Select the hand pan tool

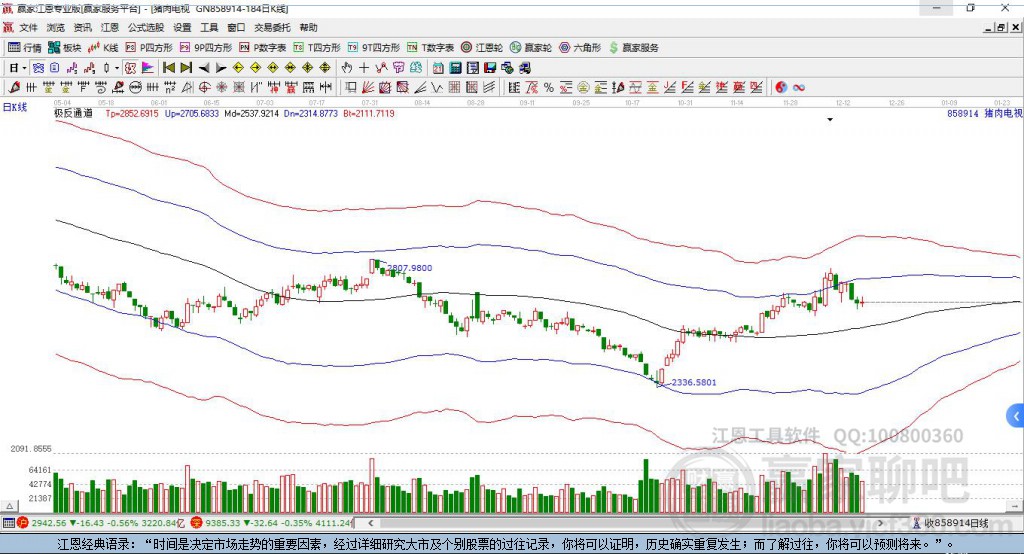click(x=347, y=68)
